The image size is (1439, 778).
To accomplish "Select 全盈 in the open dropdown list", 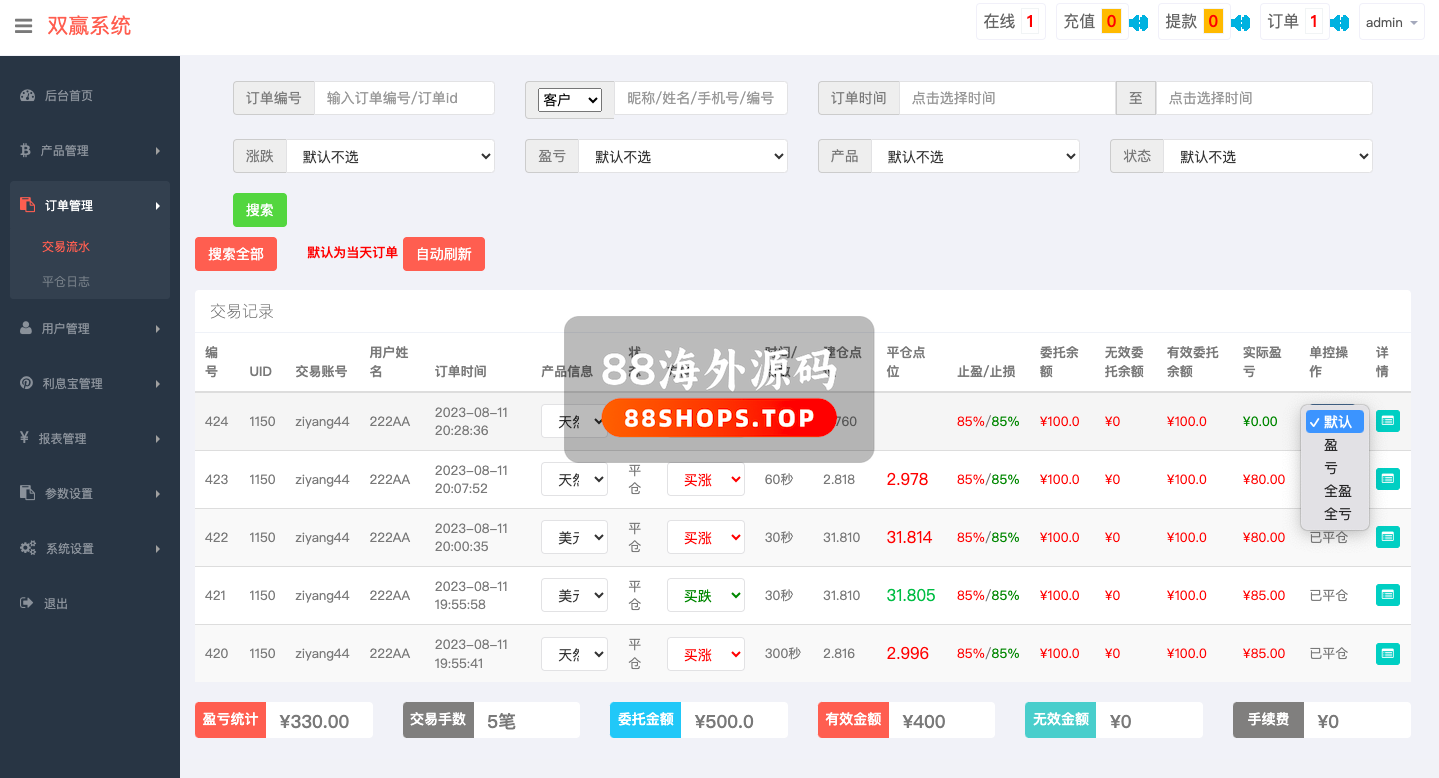I will (x=1337, y=491).
